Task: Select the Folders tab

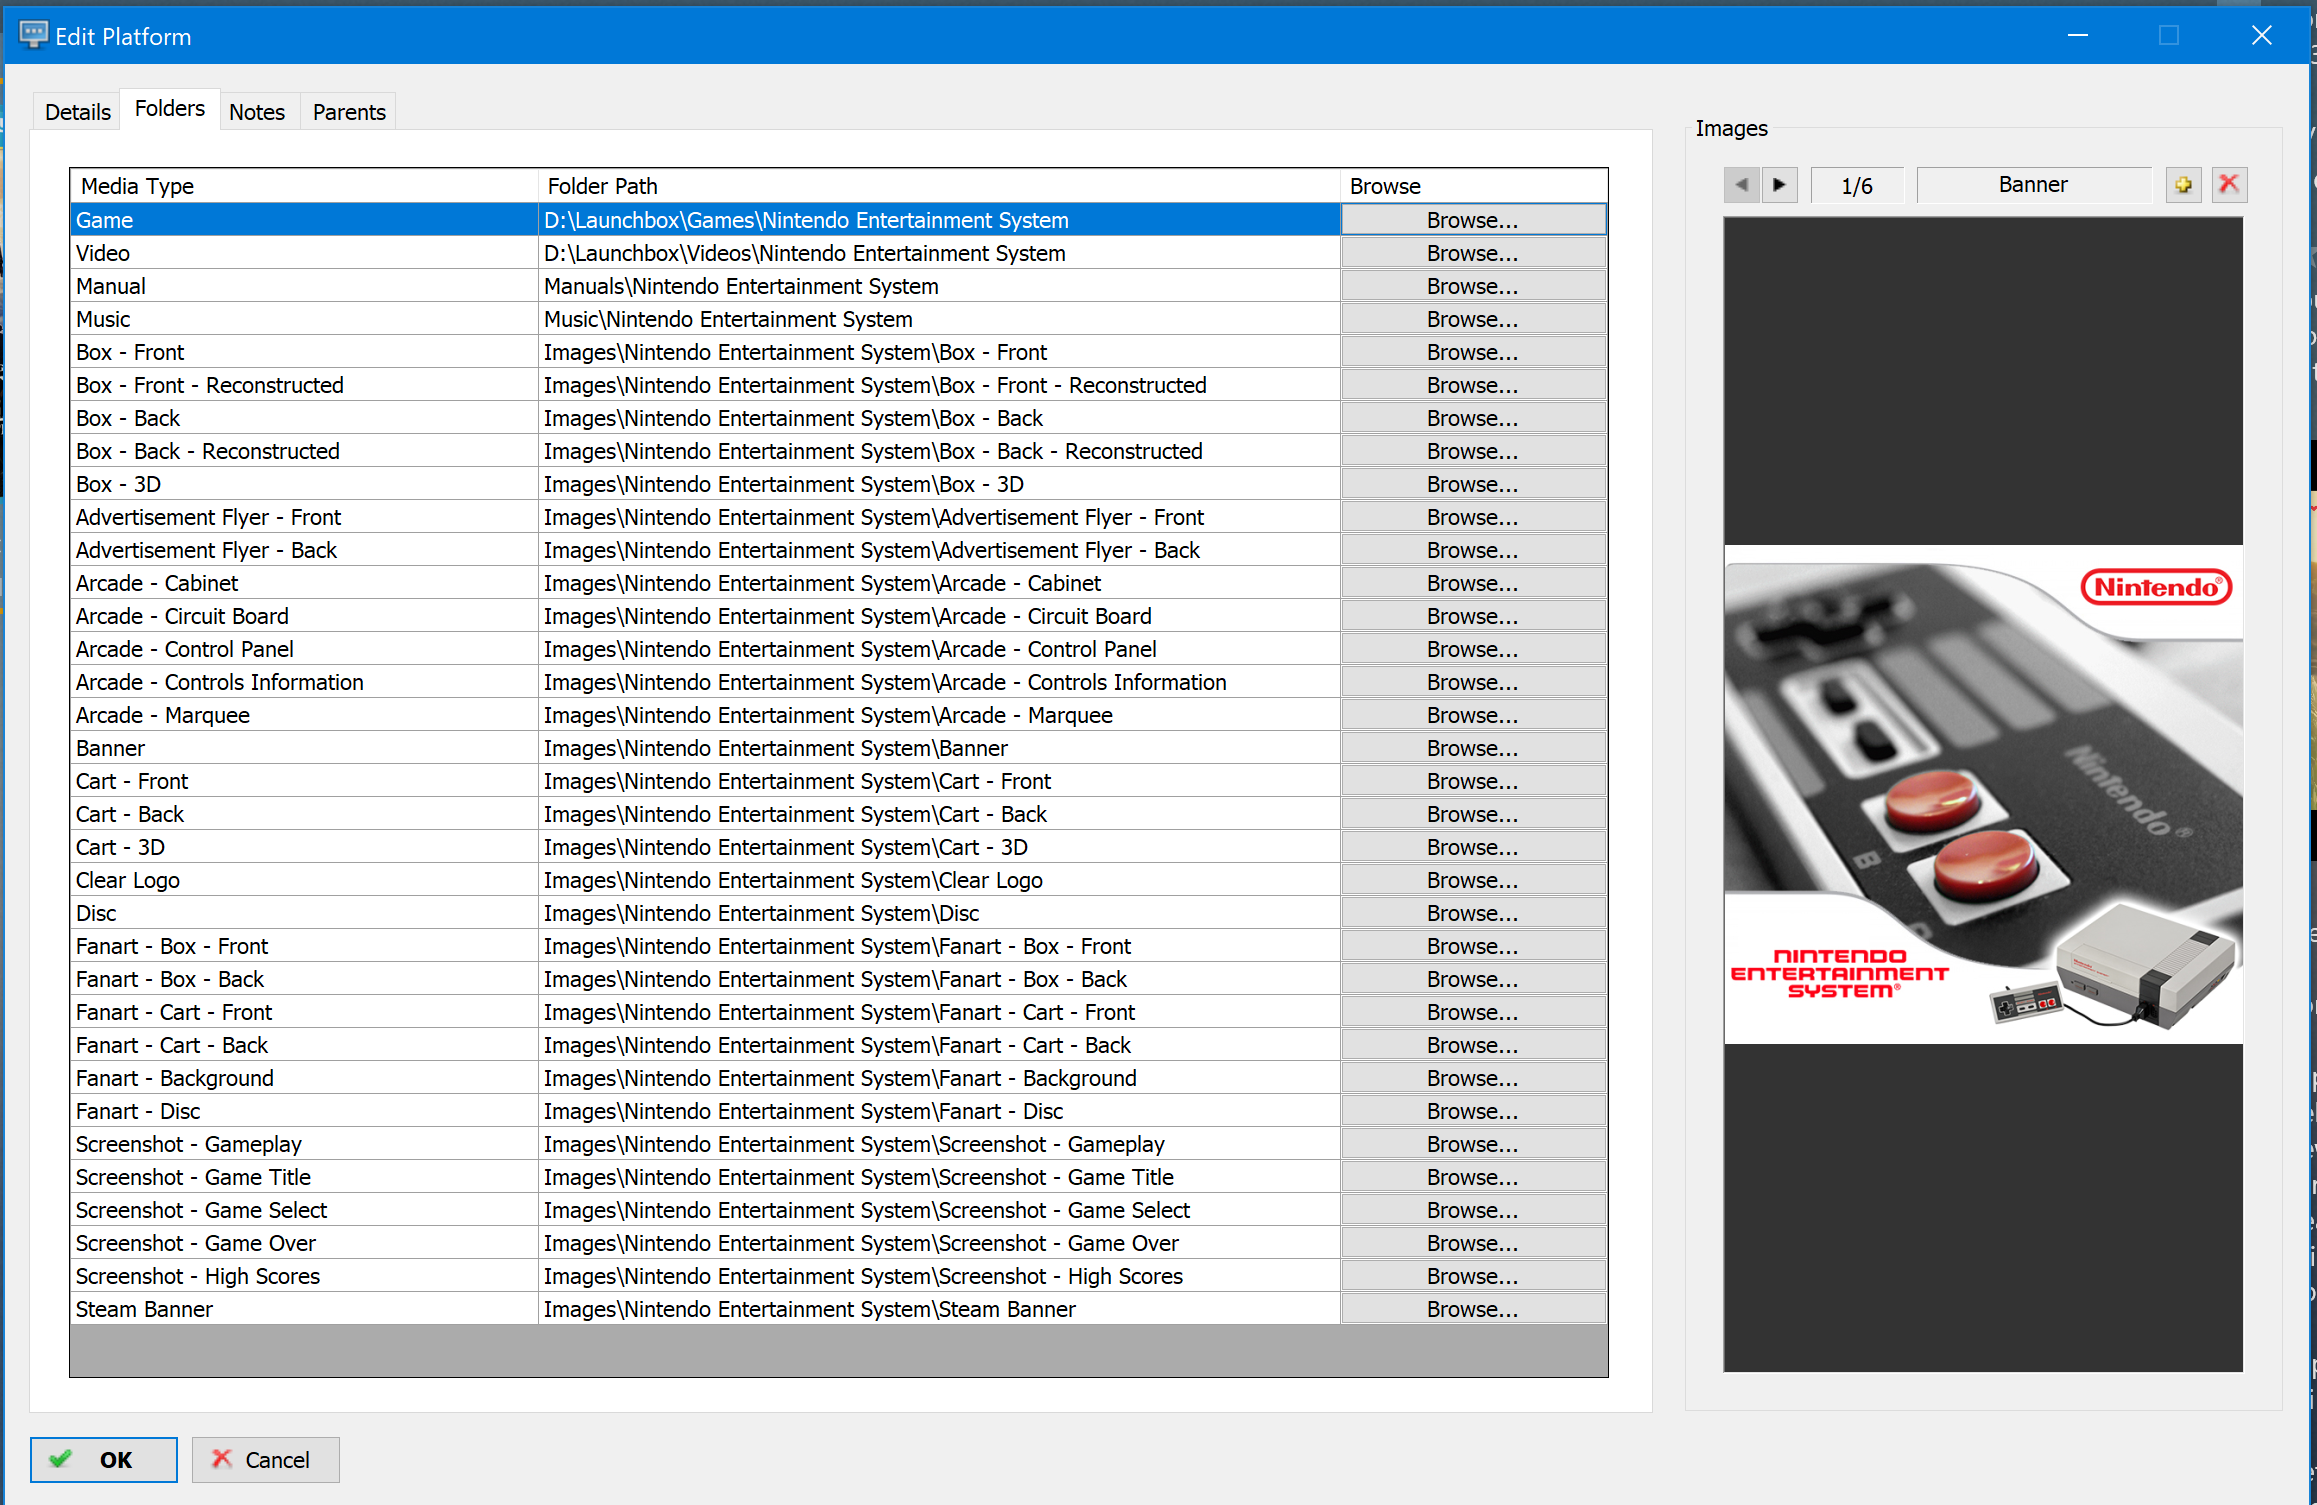Action: [170, 109]
